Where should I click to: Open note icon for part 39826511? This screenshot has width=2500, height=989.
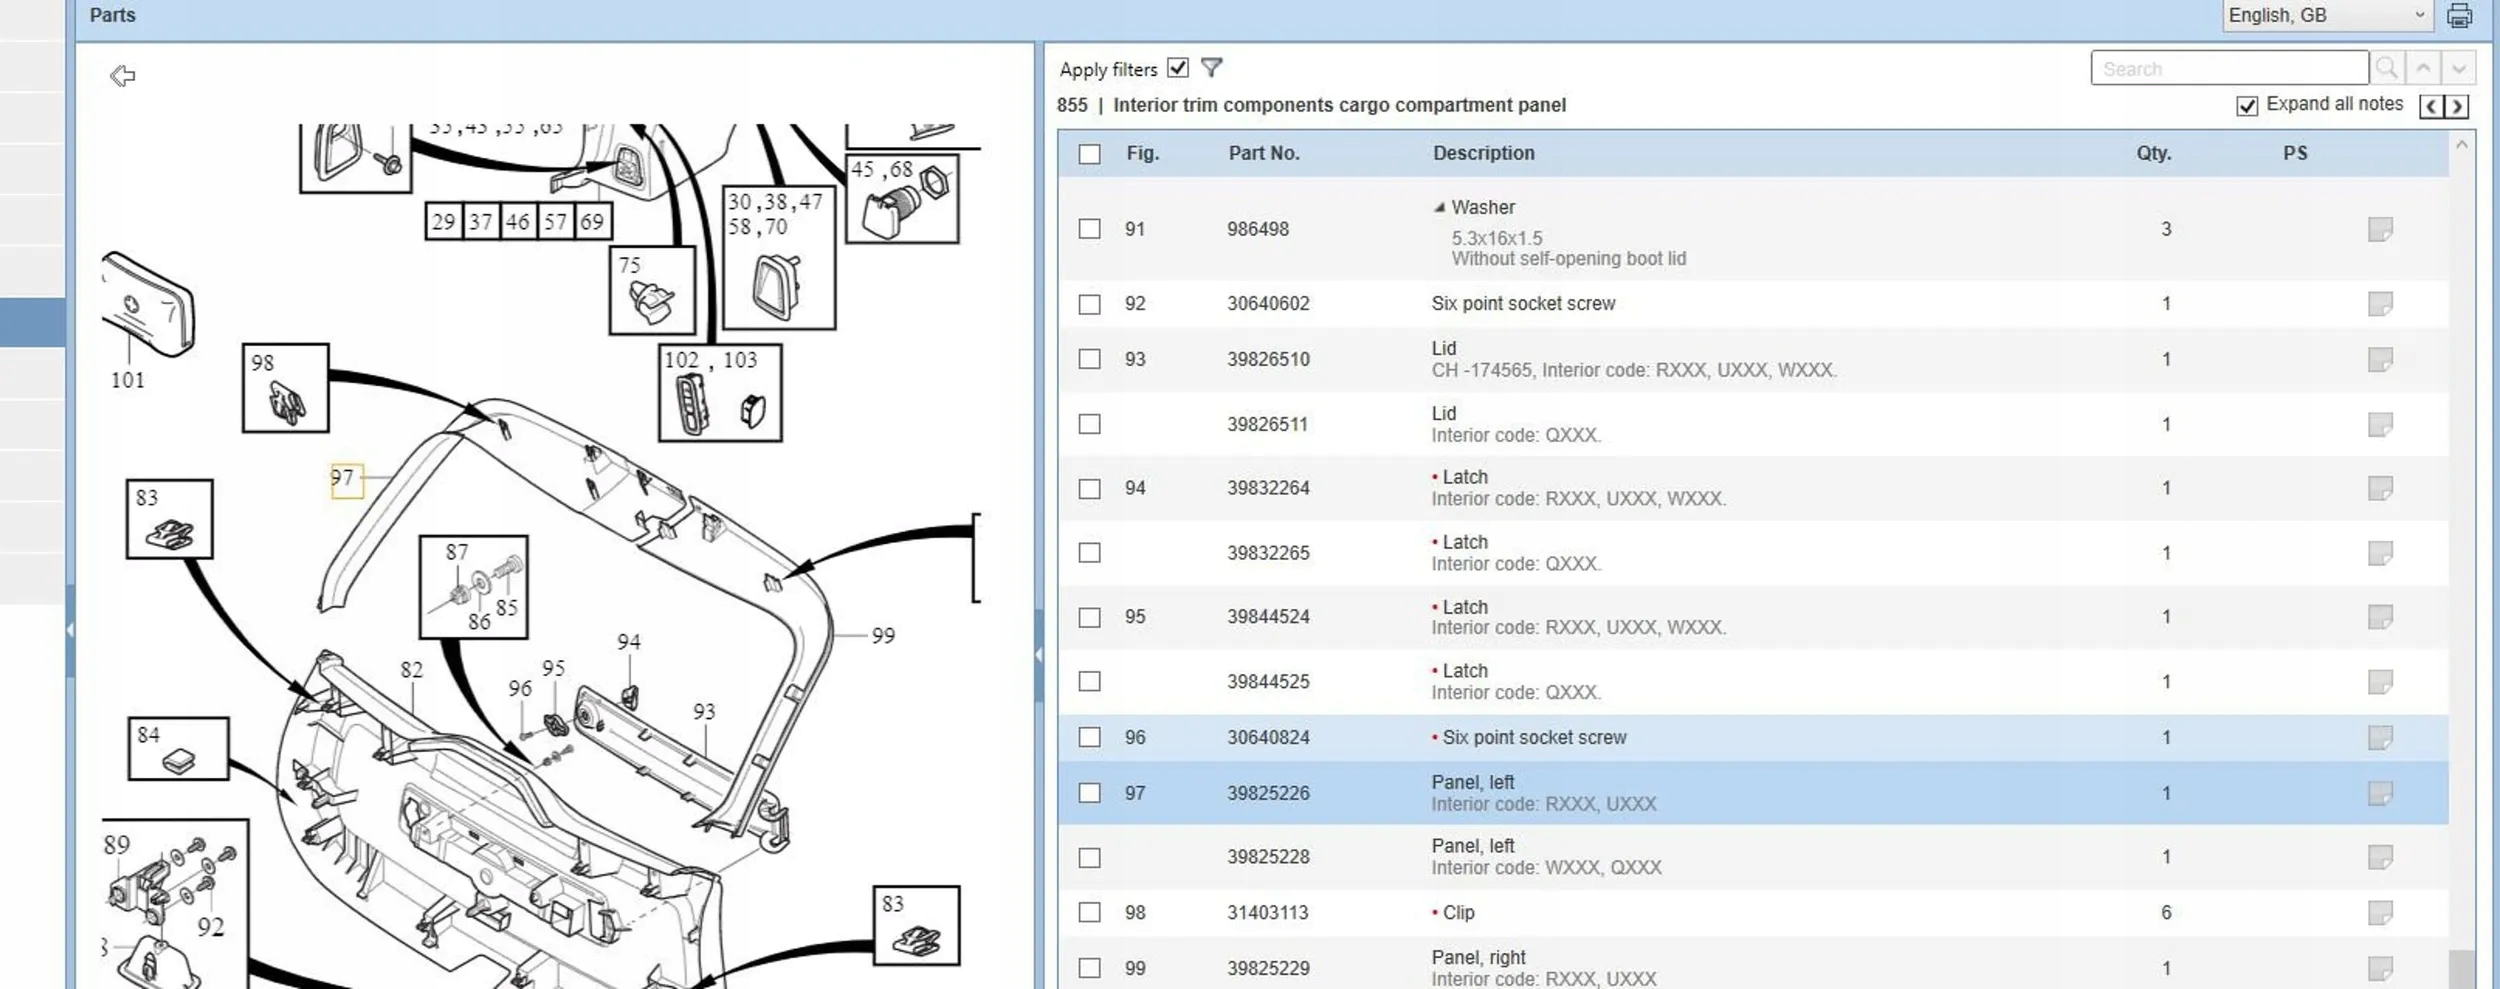tap(2380, 425)
